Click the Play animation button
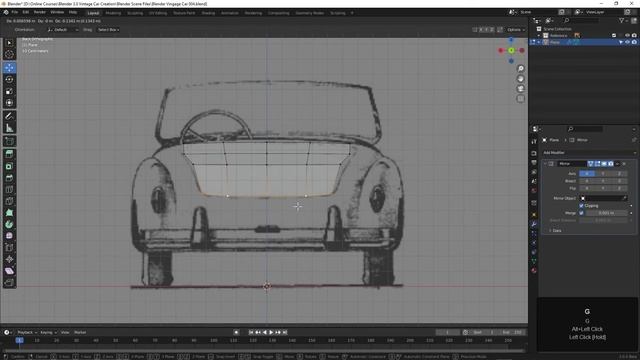The width and height of the screenshot is (640, 360). [271, 332]
